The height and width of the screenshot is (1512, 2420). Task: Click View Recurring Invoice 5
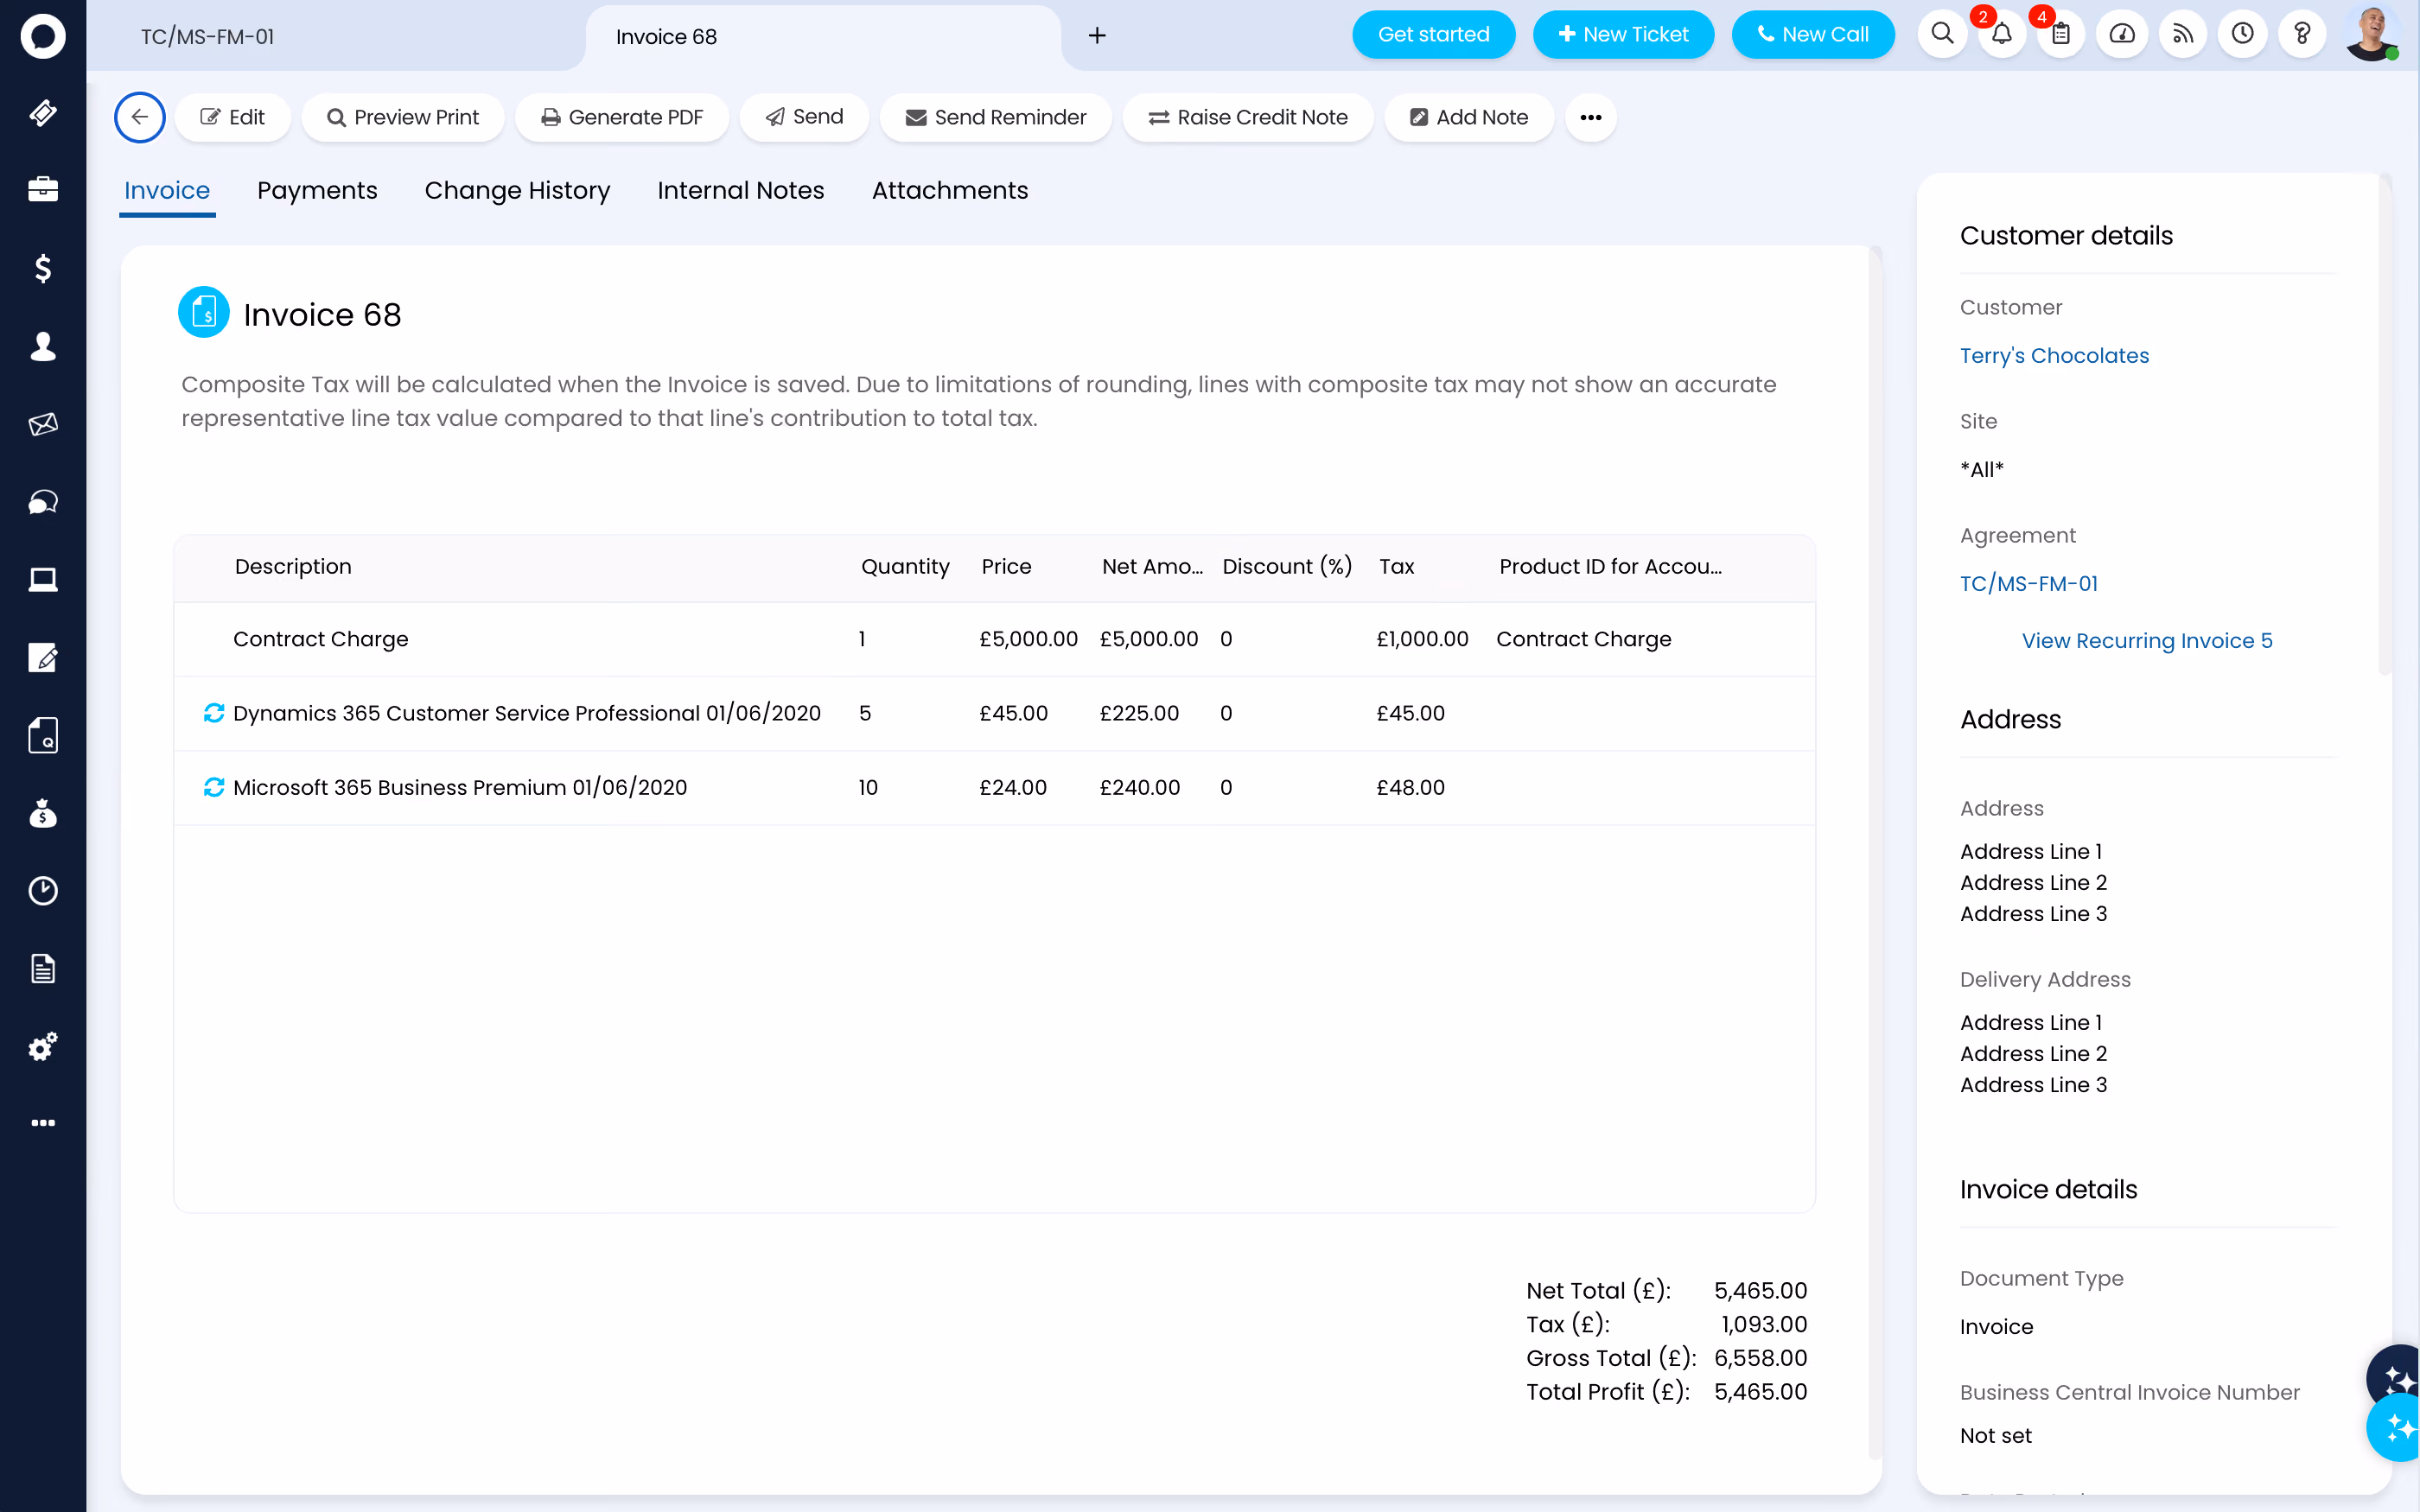coord(2147,640)
